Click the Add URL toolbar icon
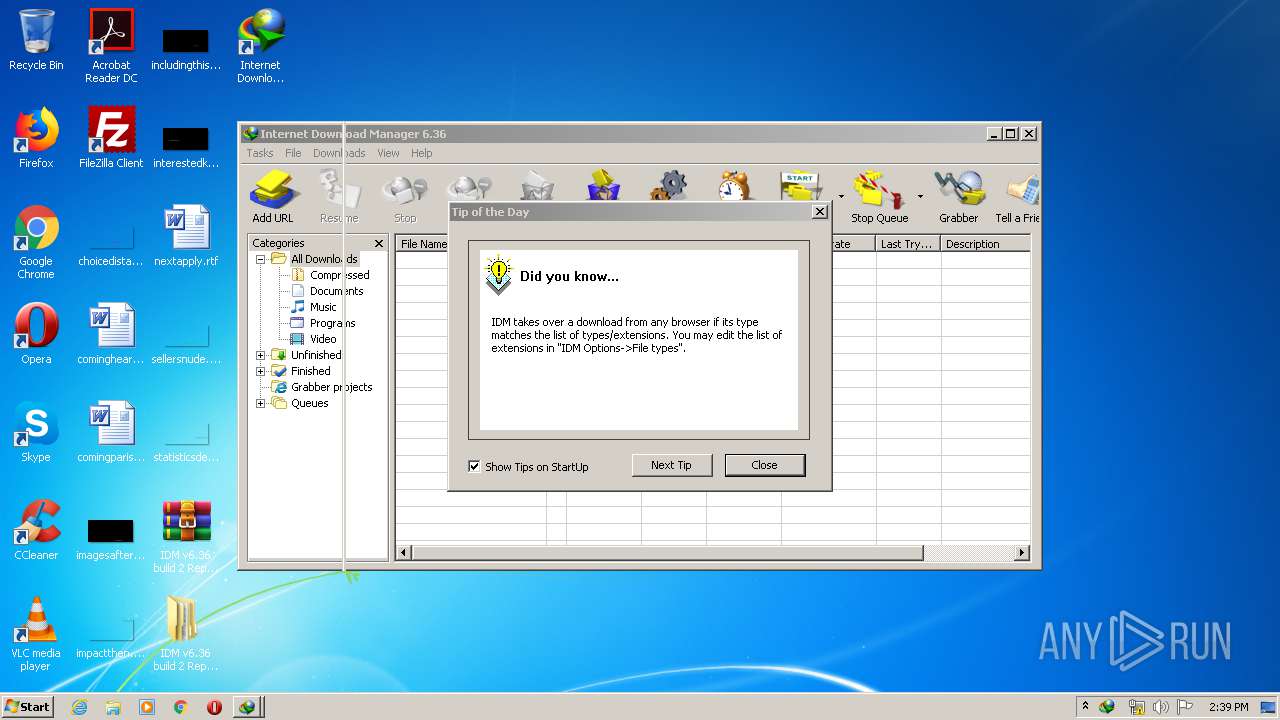The image size is (1280, 720). pos(272,197)
